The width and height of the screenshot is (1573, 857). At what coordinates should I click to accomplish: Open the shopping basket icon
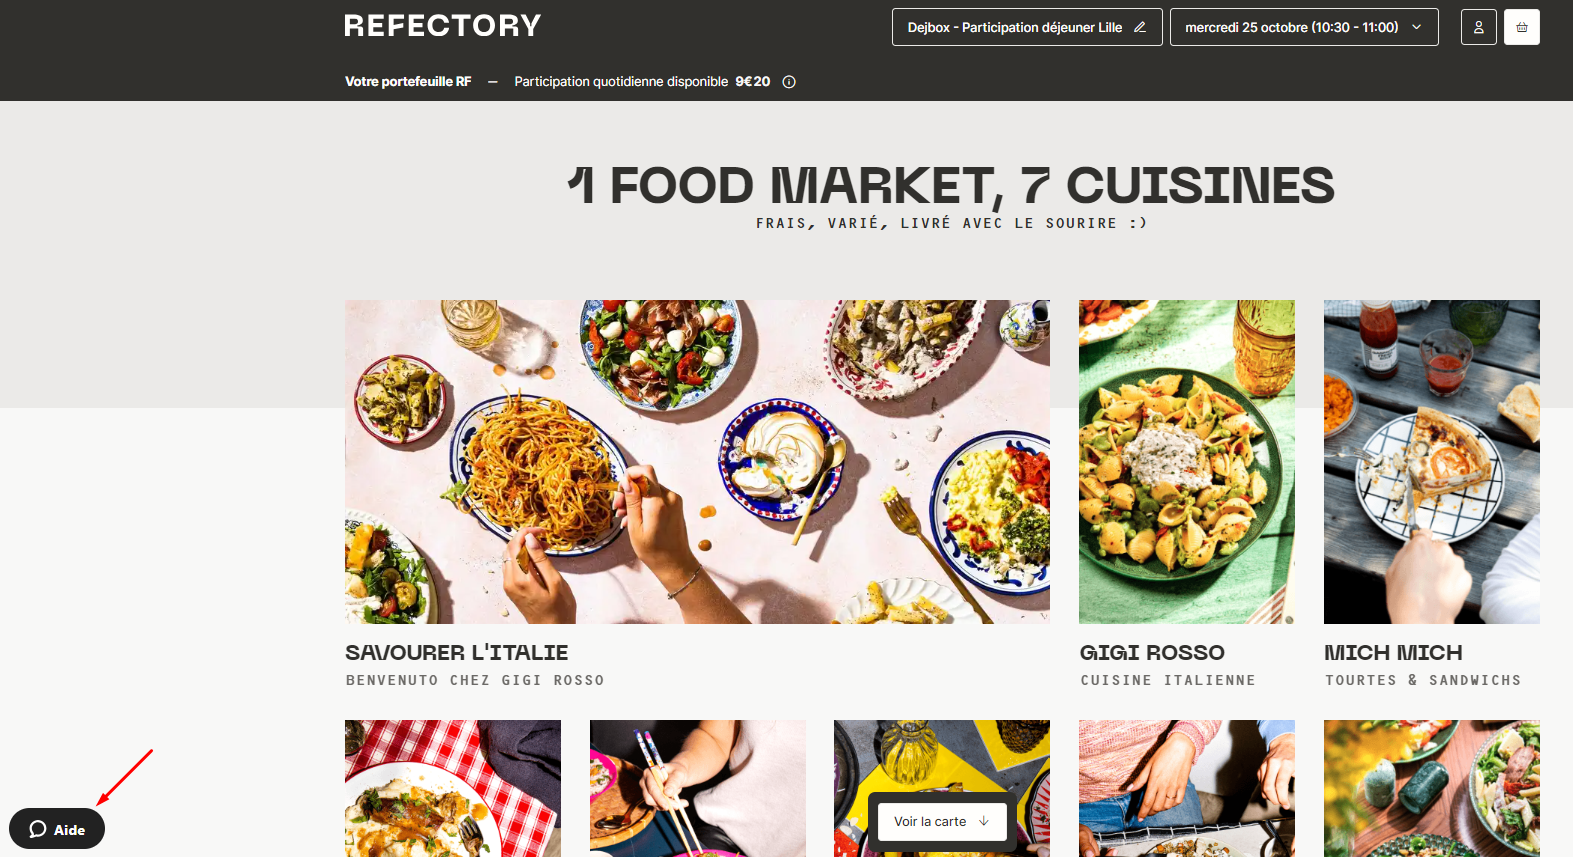click(x=1521, y=27)
